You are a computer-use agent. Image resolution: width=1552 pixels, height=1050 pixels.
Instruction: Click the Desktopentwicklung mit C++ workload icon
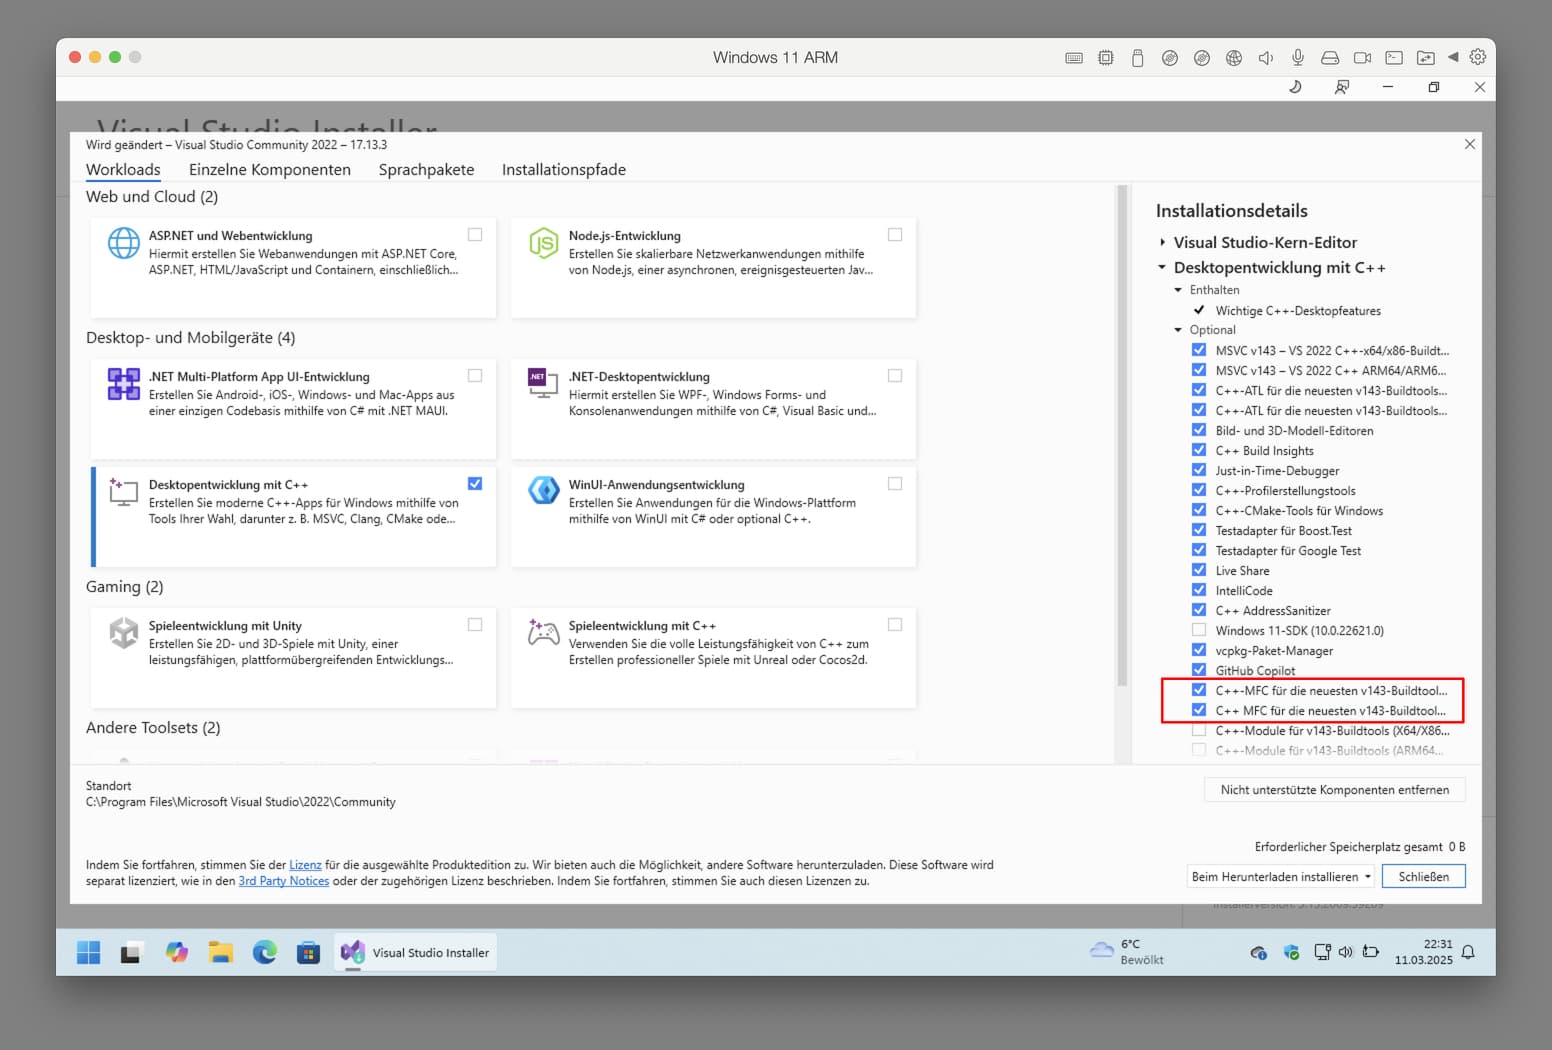coord(124,491)
